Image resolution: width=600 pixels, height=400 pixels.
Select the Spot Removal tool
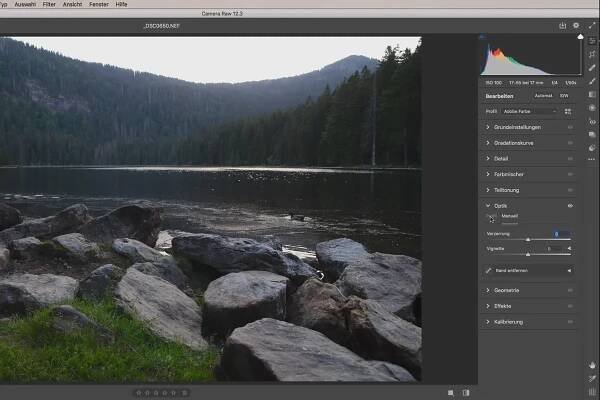592,67
